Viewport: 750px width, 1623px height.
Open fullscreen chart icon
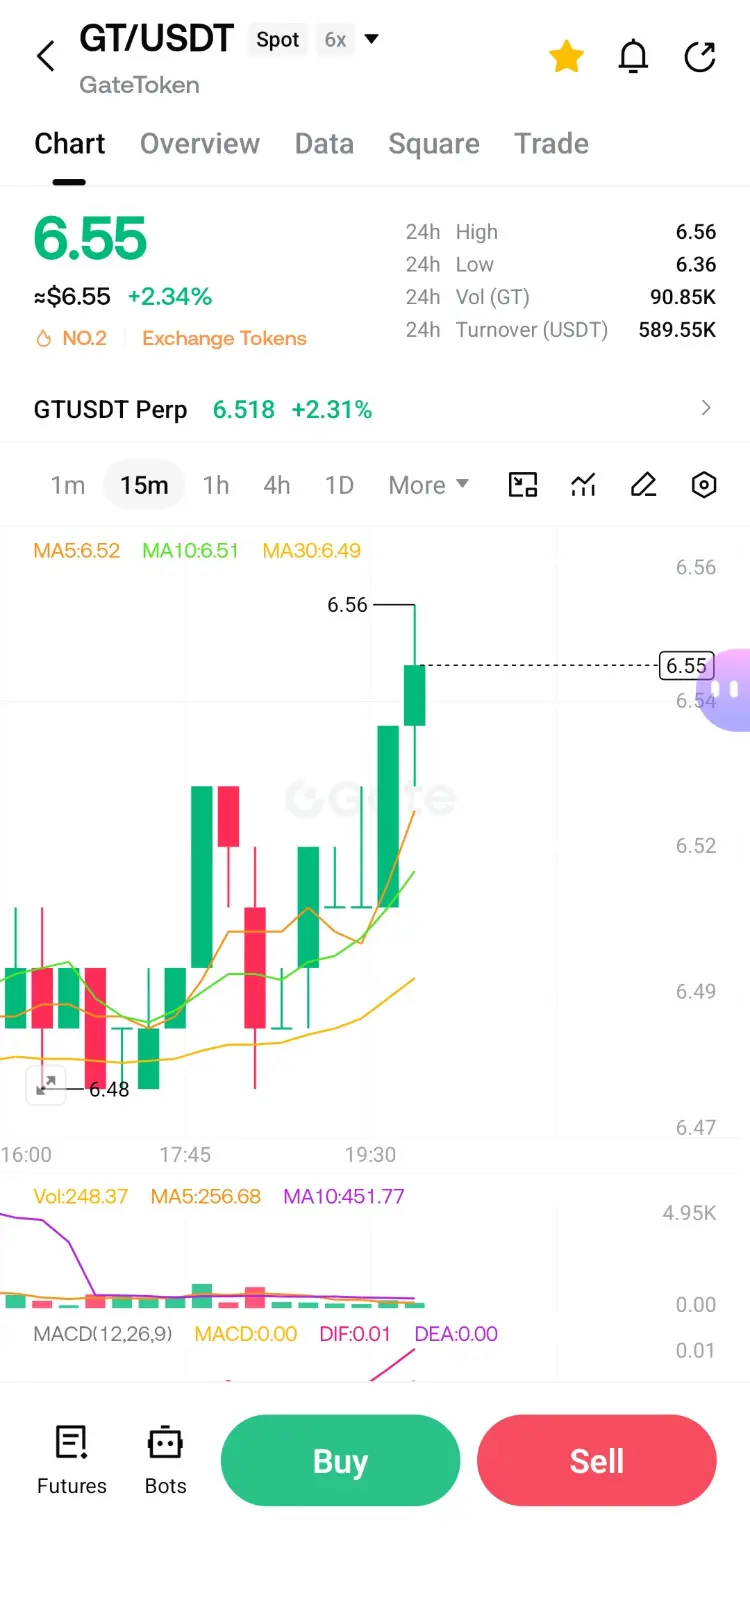[x=523, y=485]
